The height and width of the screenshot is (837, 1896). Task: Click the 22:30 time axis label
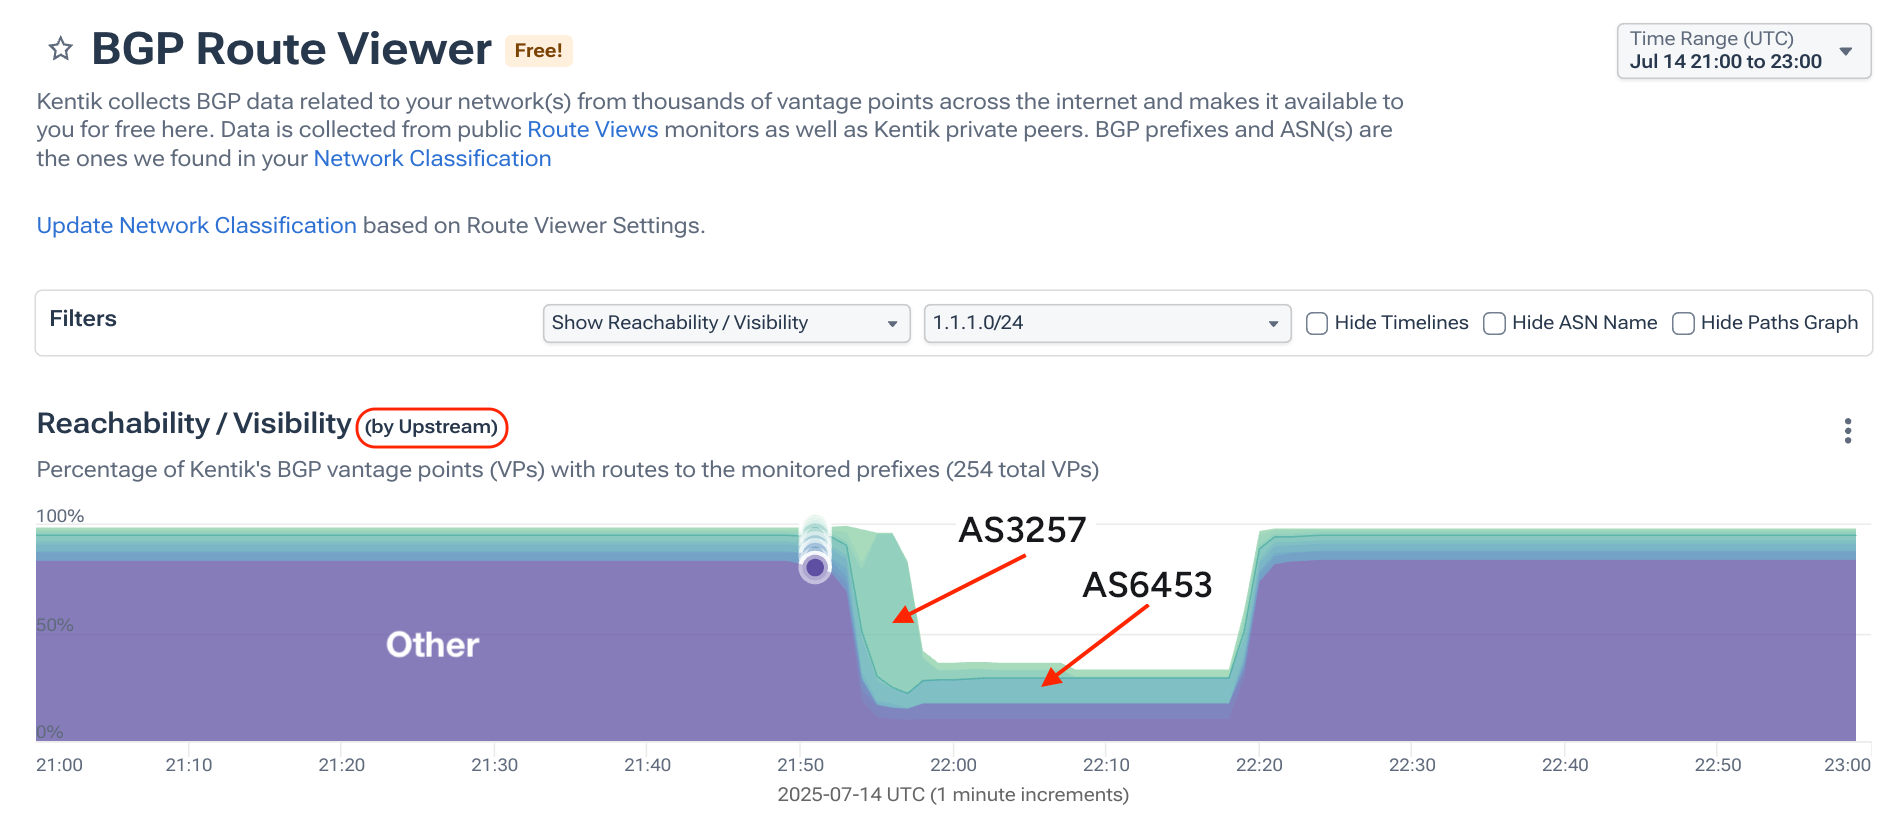1412,765
